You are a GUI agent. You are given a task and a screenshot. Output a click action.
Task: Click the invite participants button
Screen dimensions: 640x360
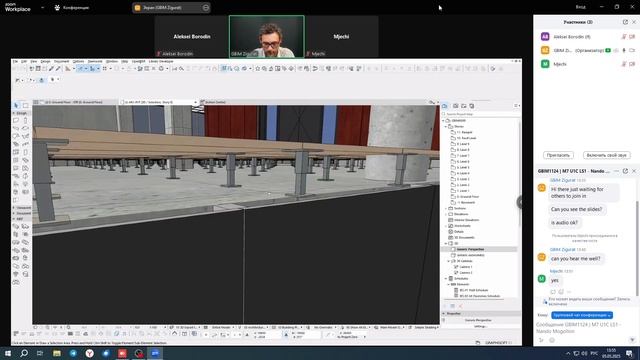point(558,155)
